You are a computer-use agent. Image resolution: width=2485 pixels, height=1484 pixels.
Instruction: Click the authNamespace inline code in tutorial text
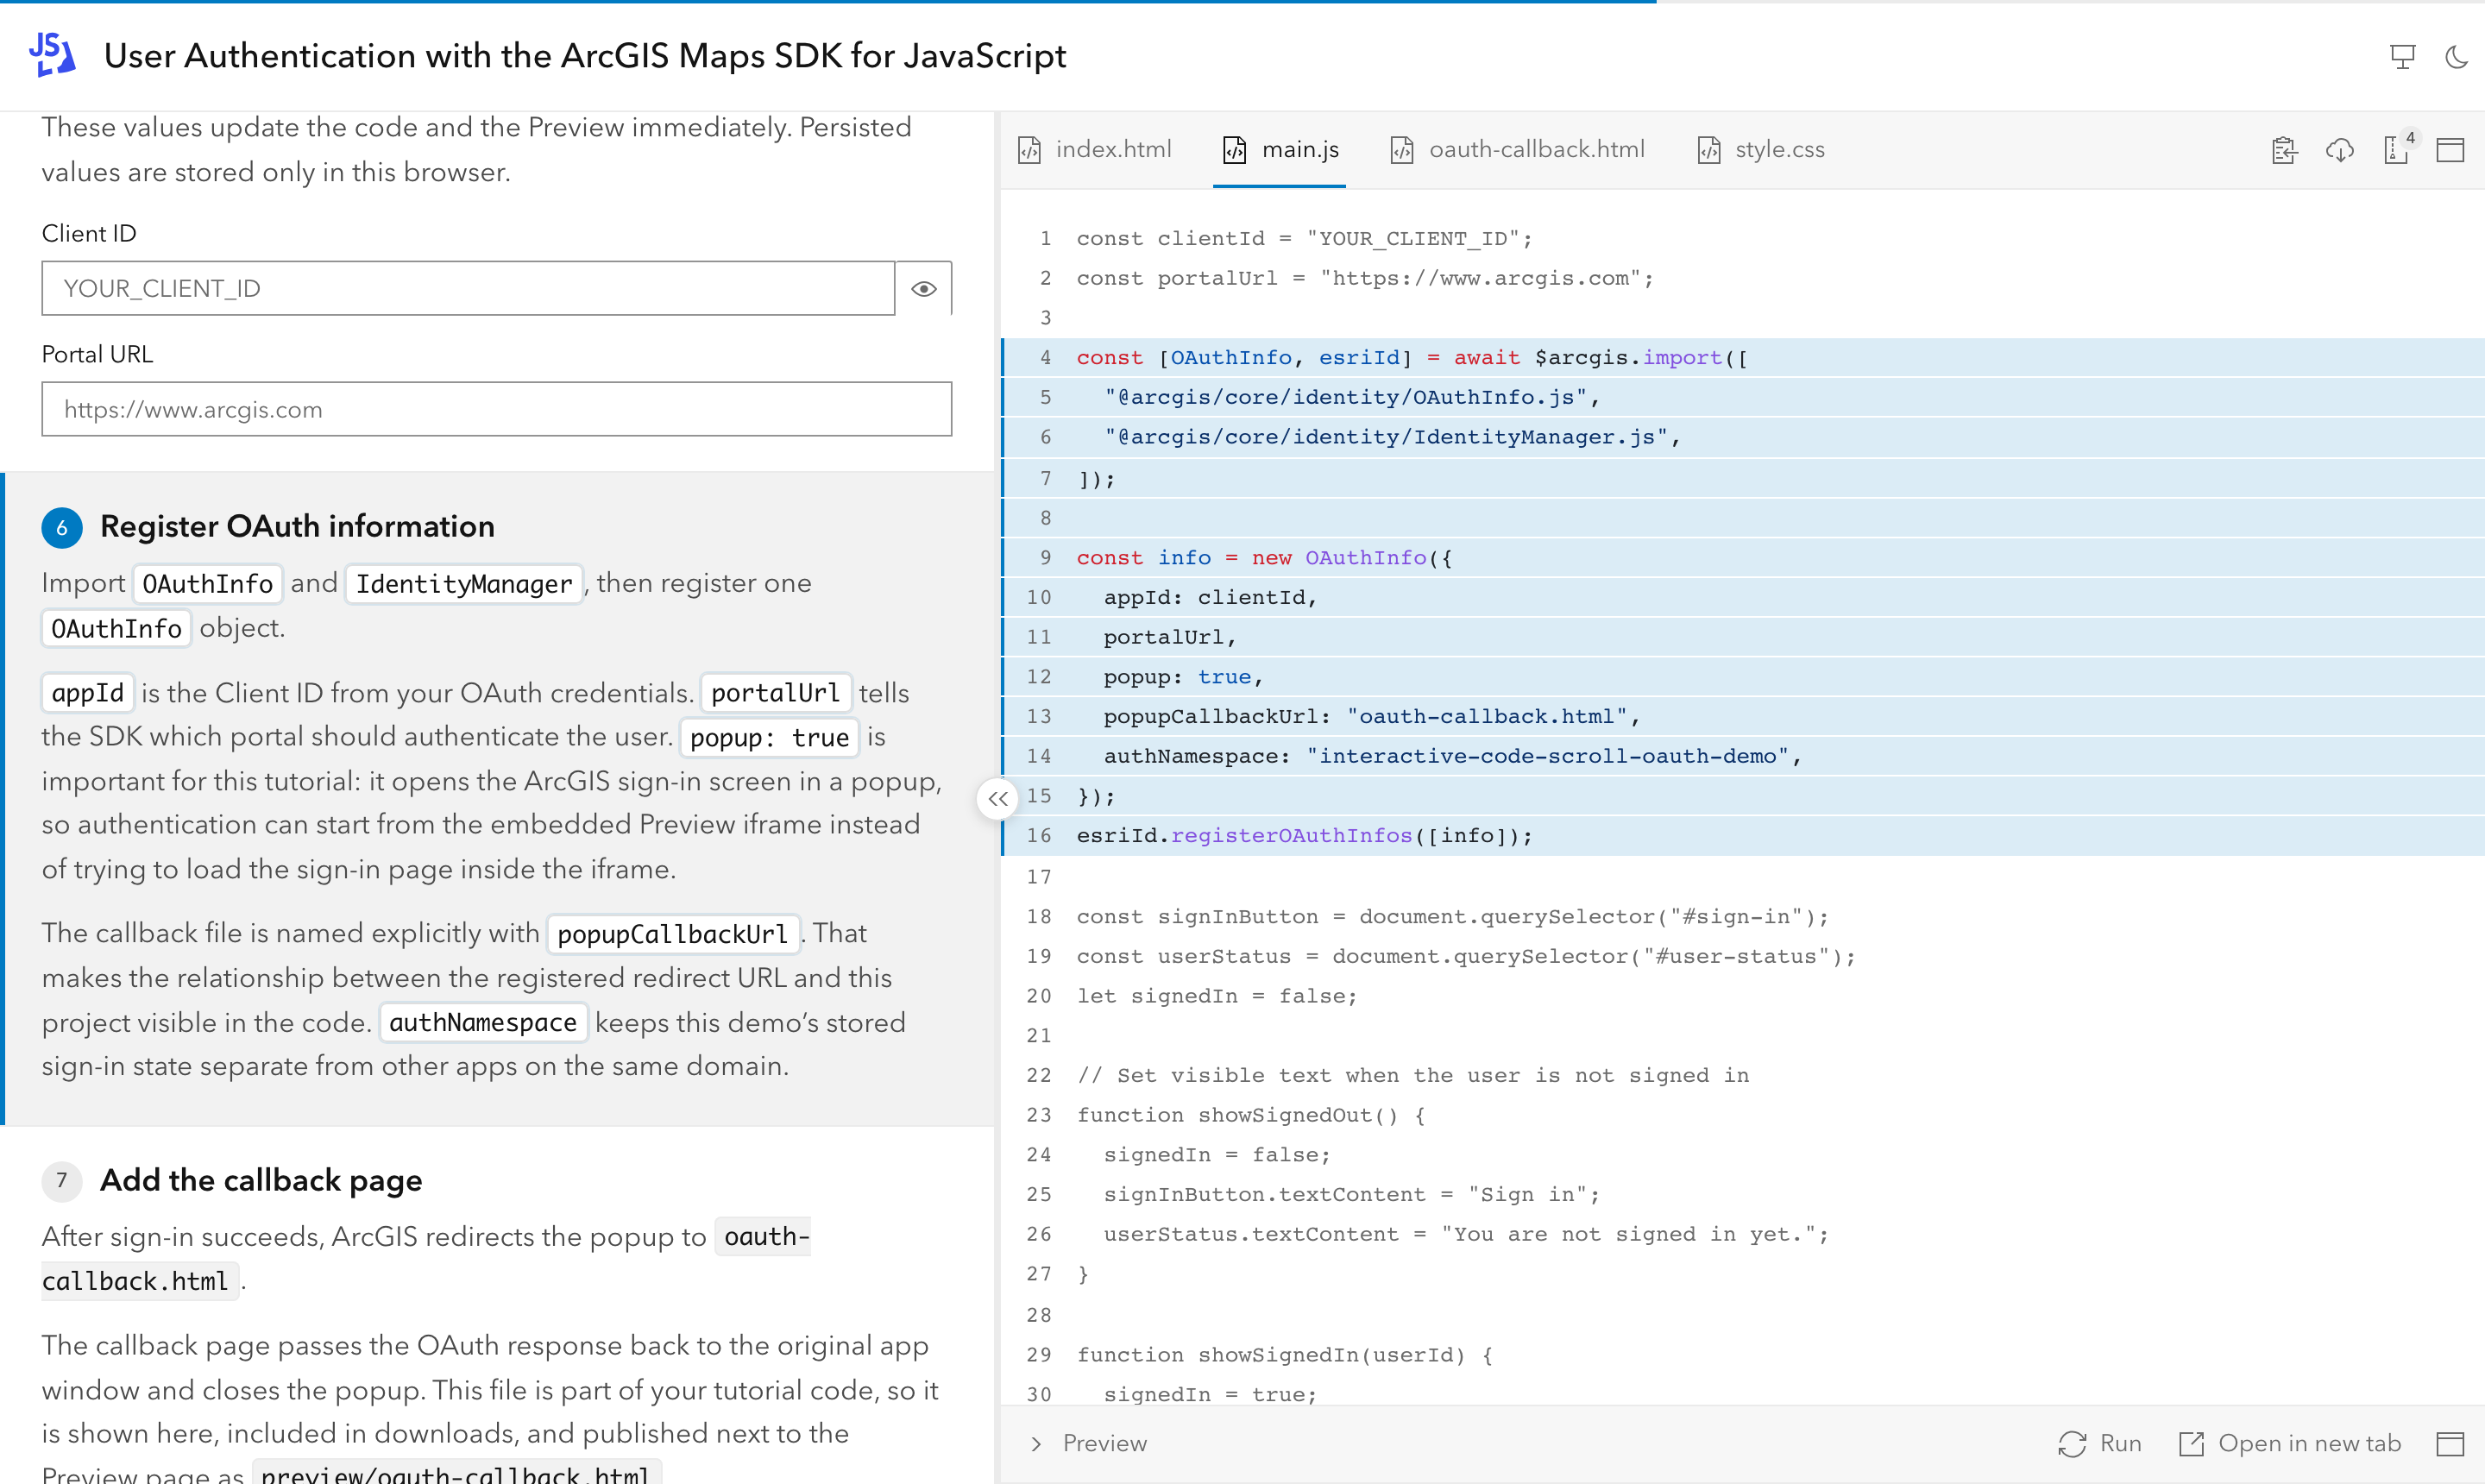(483, 1023)
